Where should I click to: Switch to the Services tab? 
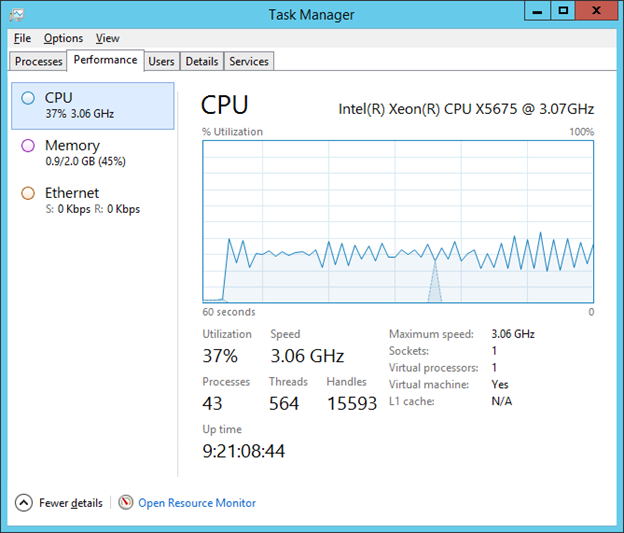coord(249,61)
